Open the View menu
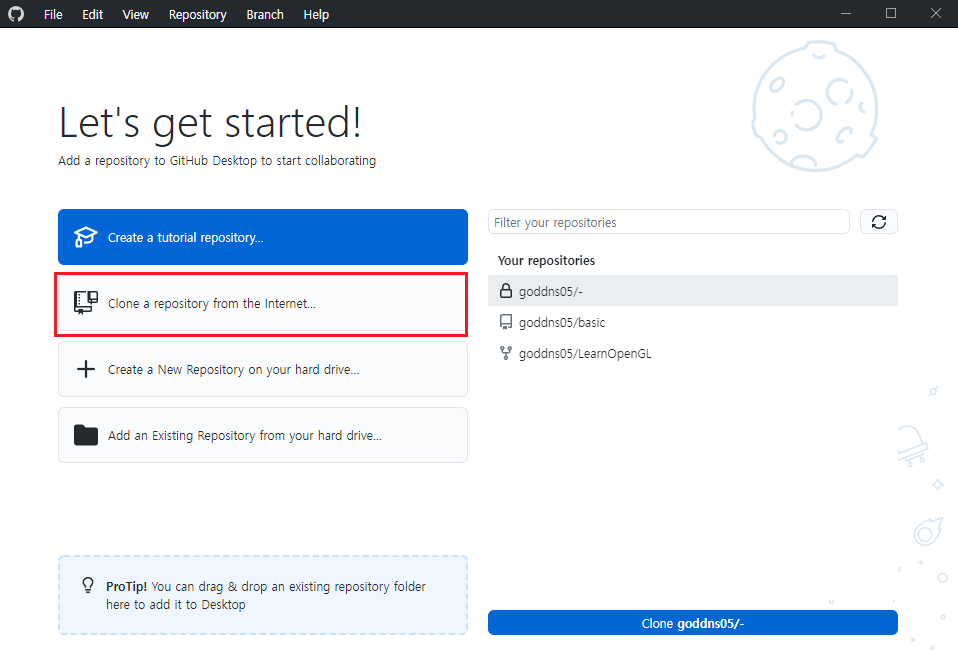 click(136, 15)
